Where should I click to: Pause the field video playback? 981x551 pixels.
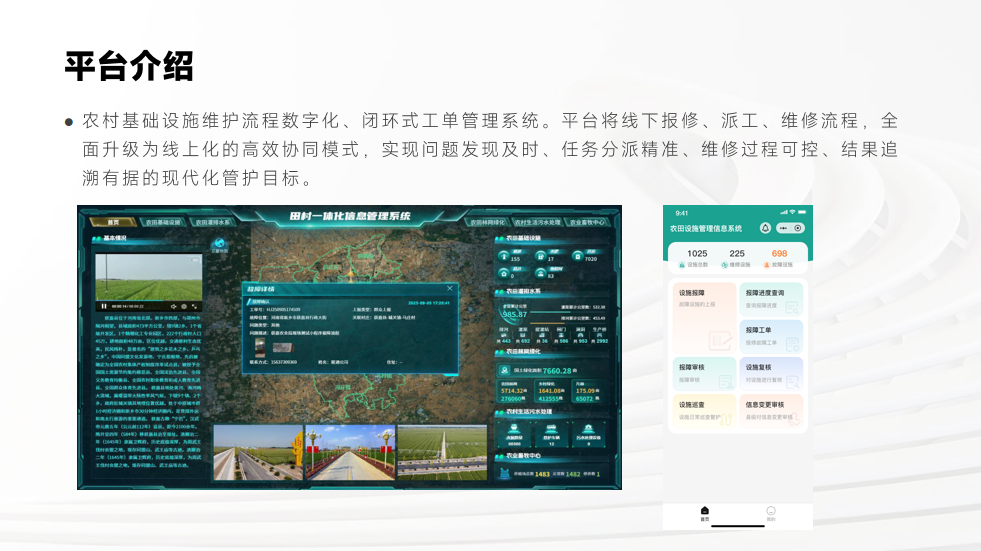pos(104,306)
